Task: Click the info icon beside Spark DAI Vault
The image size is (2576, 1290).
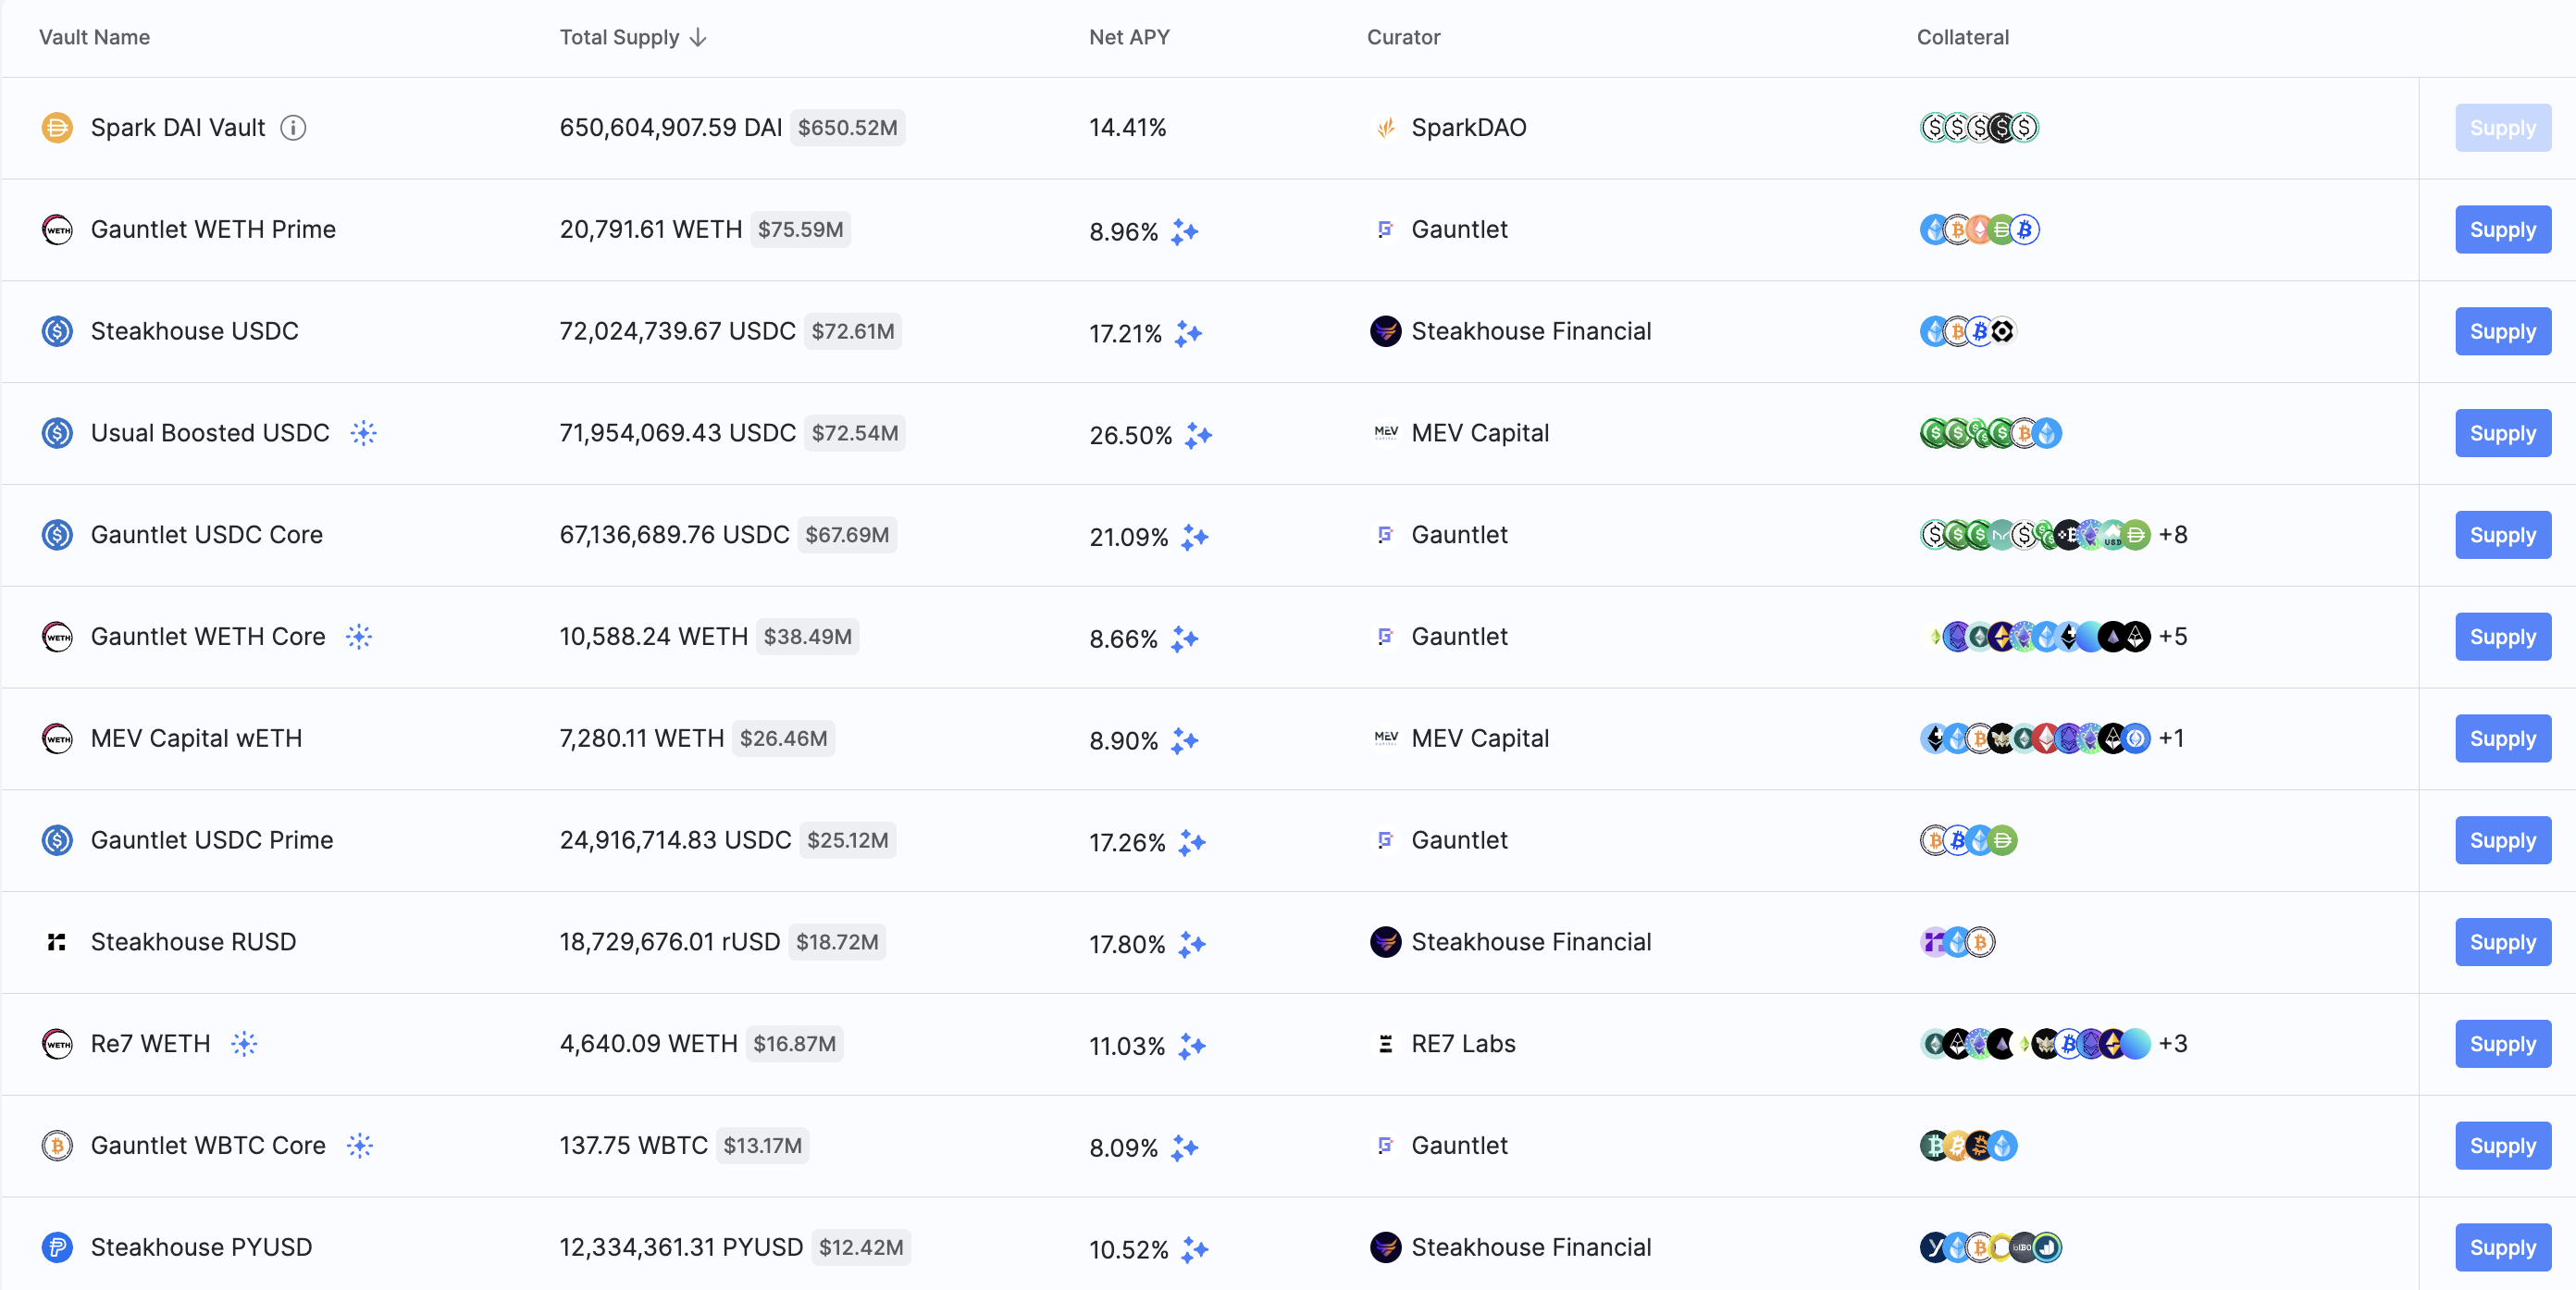Action: (x=293, y=128)
